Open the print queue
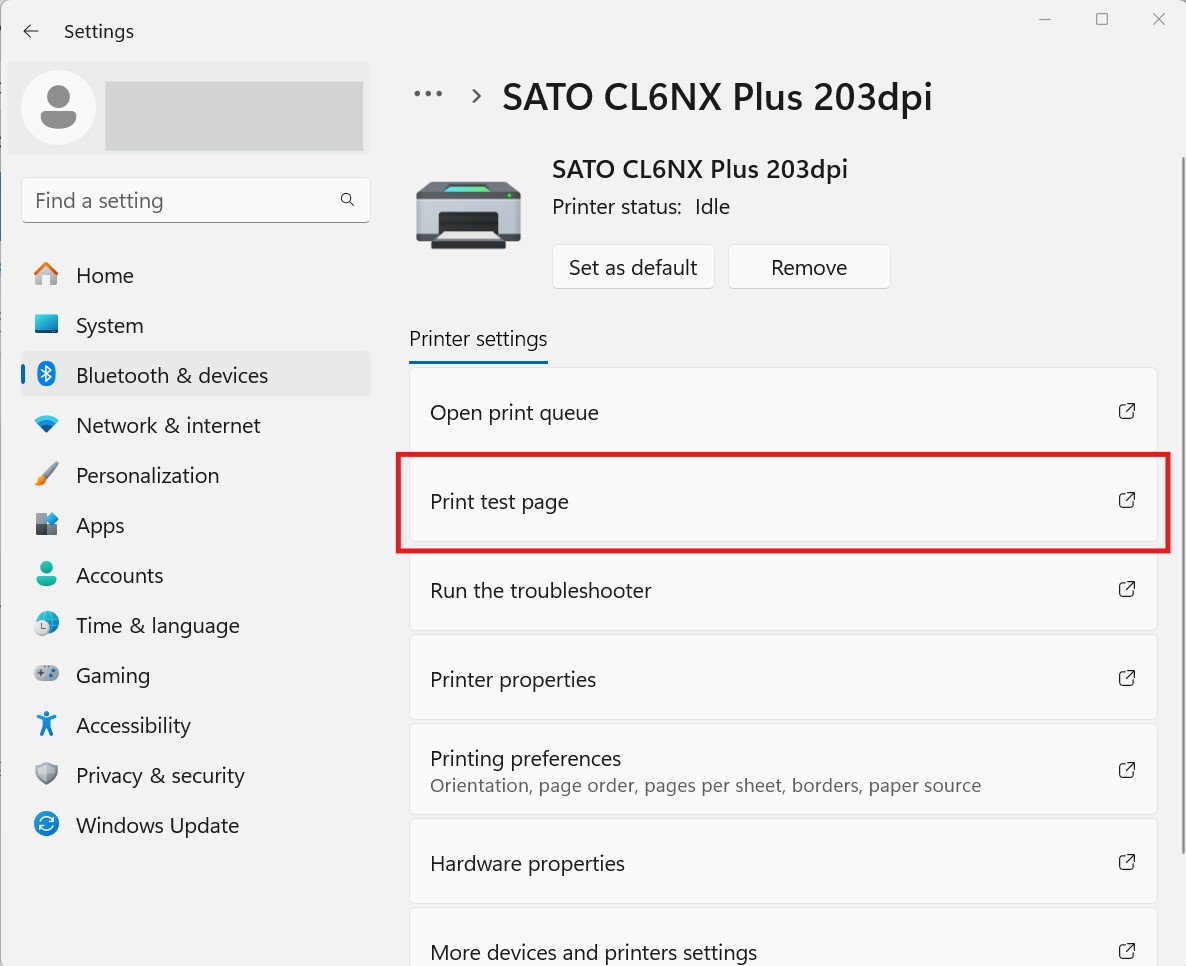The height and width of the screenshot is (966, 1186). point(783,412)
